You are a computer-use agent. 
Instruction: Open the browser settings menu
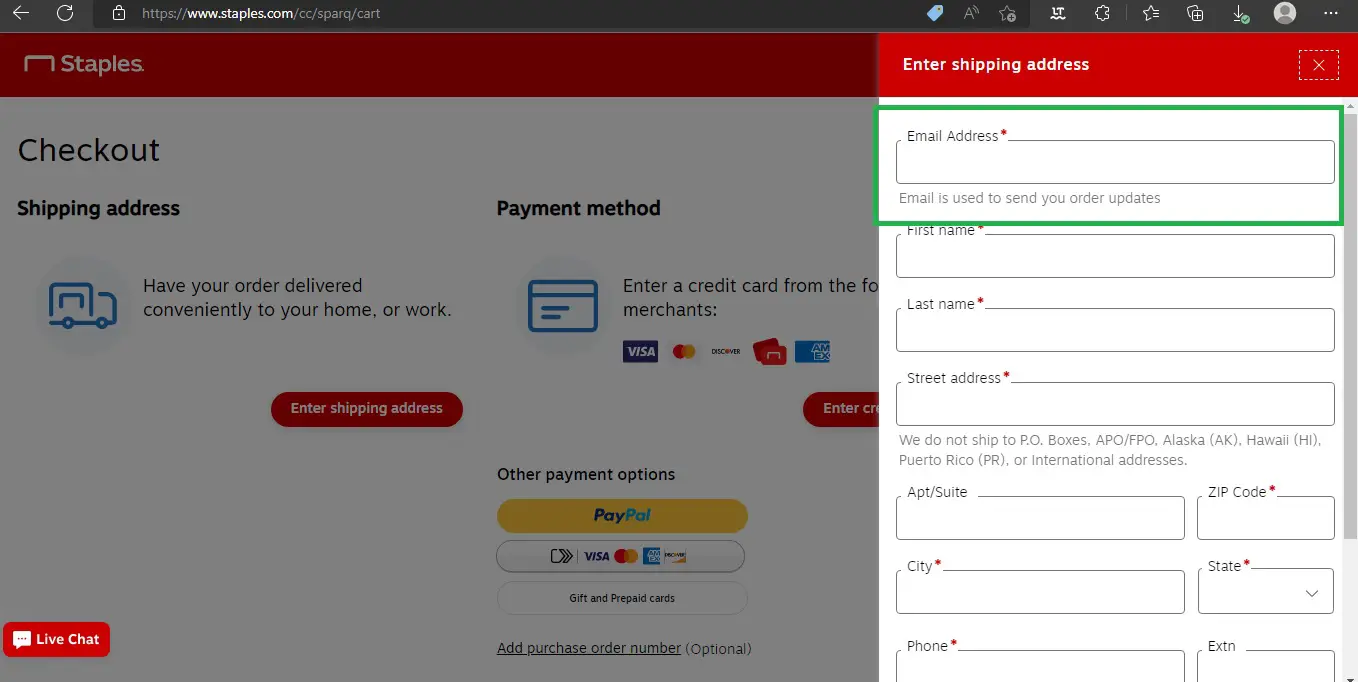1332,15
